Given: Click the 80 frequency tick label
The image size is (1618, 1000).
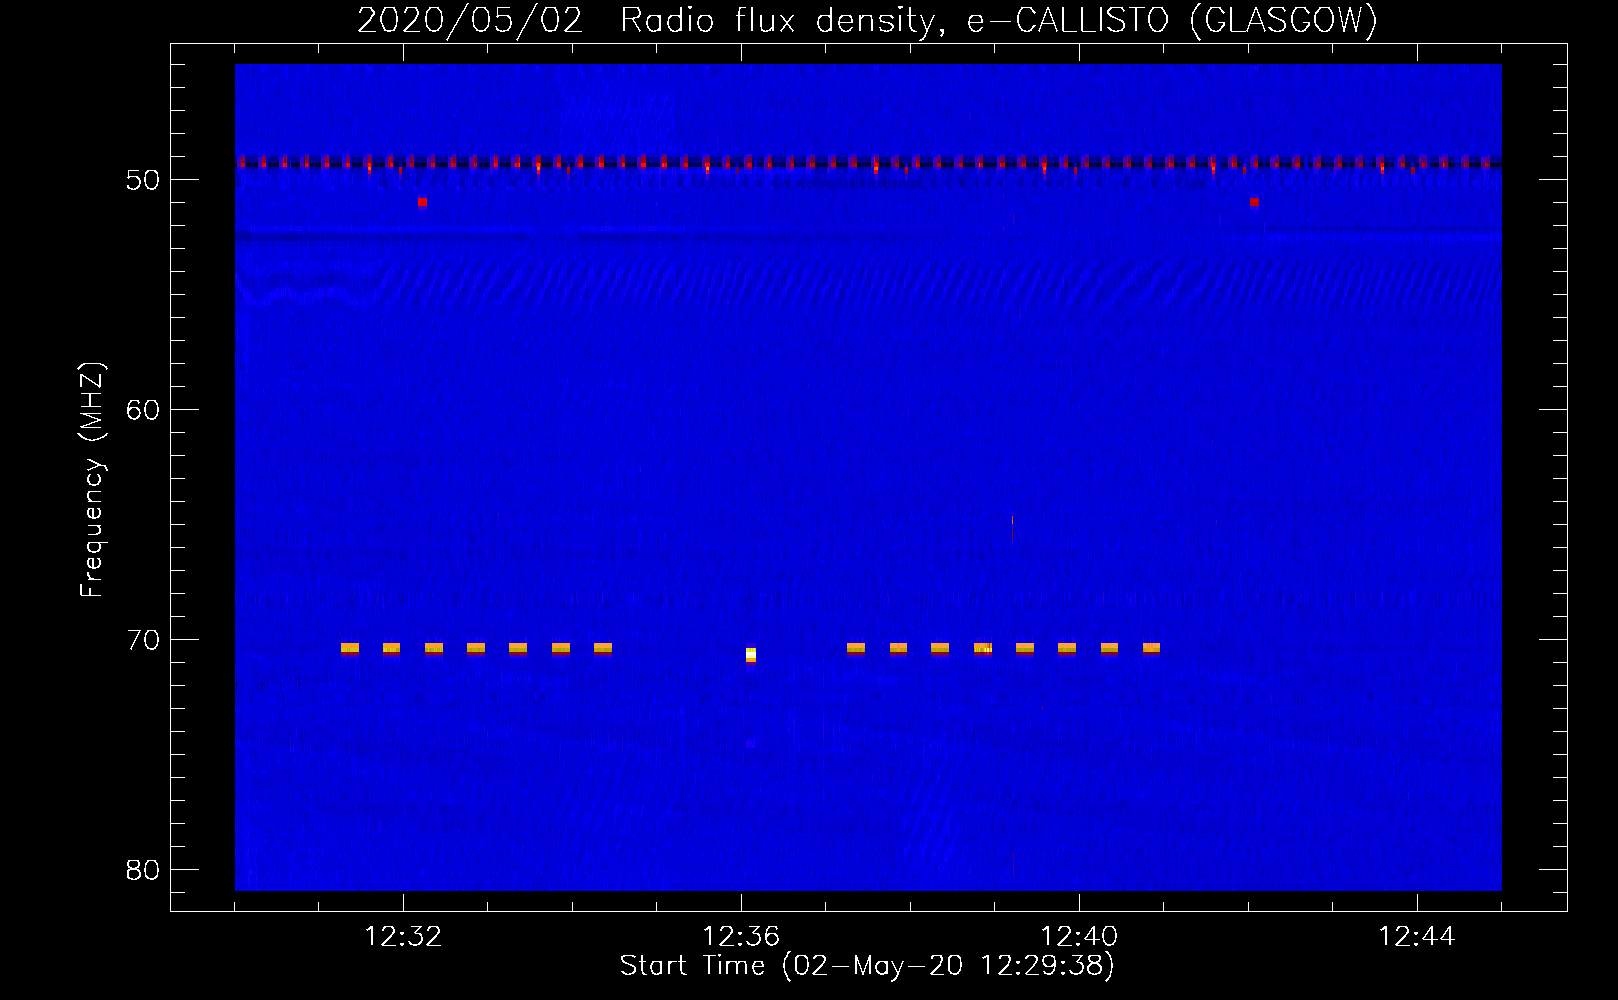Looking at the screenshot, I should pyautogui.click(x=142, y=870).
